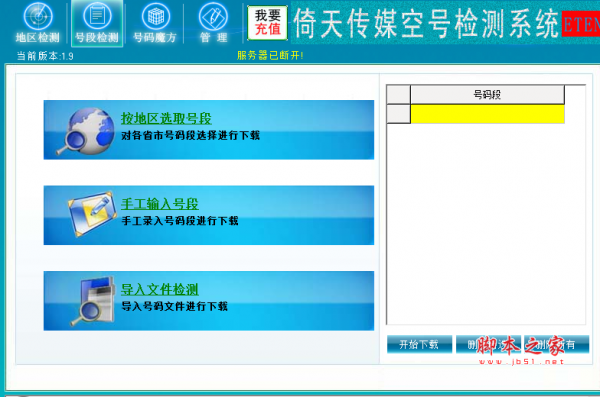
Task: Click the 服务器已断开 status text
Action: [270, 56]
